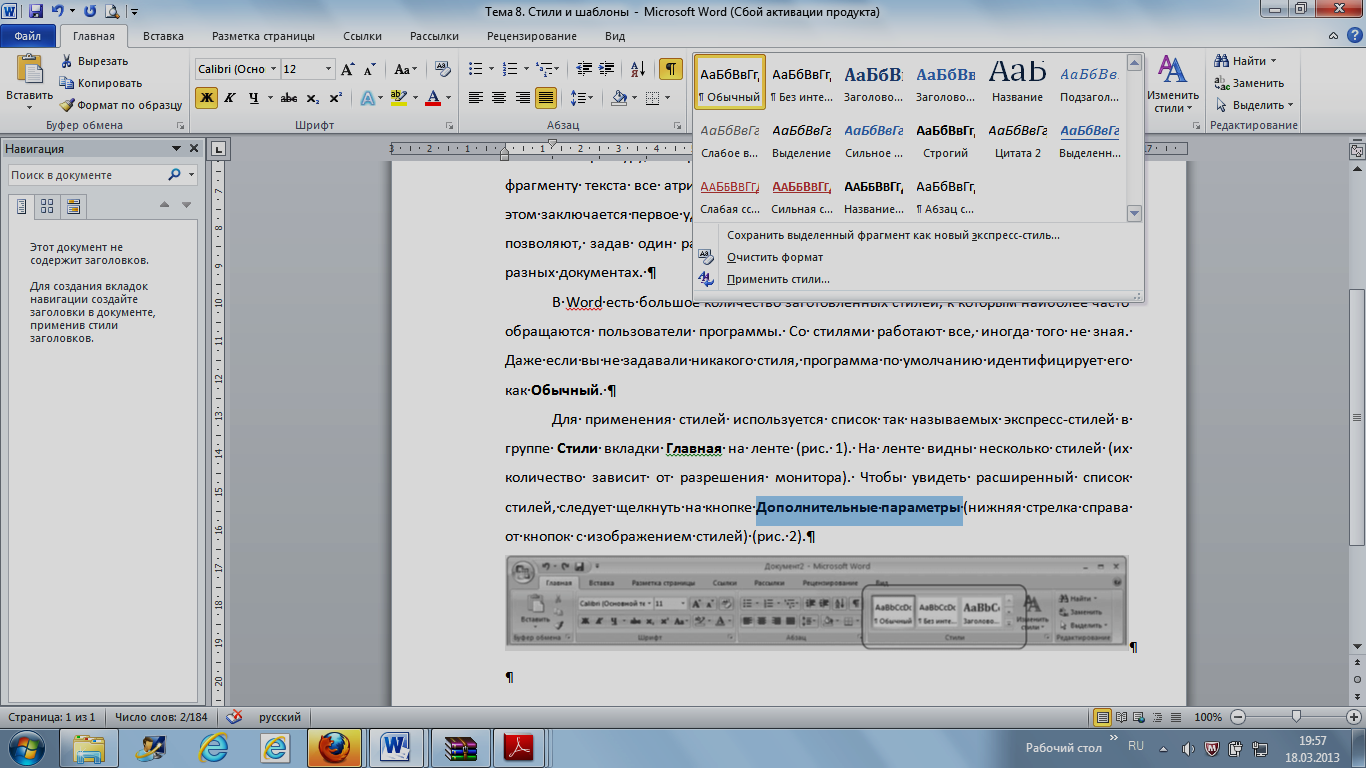This screenshot has width=1366, height=768.
Task: Switch to Page Layout (Разметка страницы) tab
Action: (x=263, y=36)
